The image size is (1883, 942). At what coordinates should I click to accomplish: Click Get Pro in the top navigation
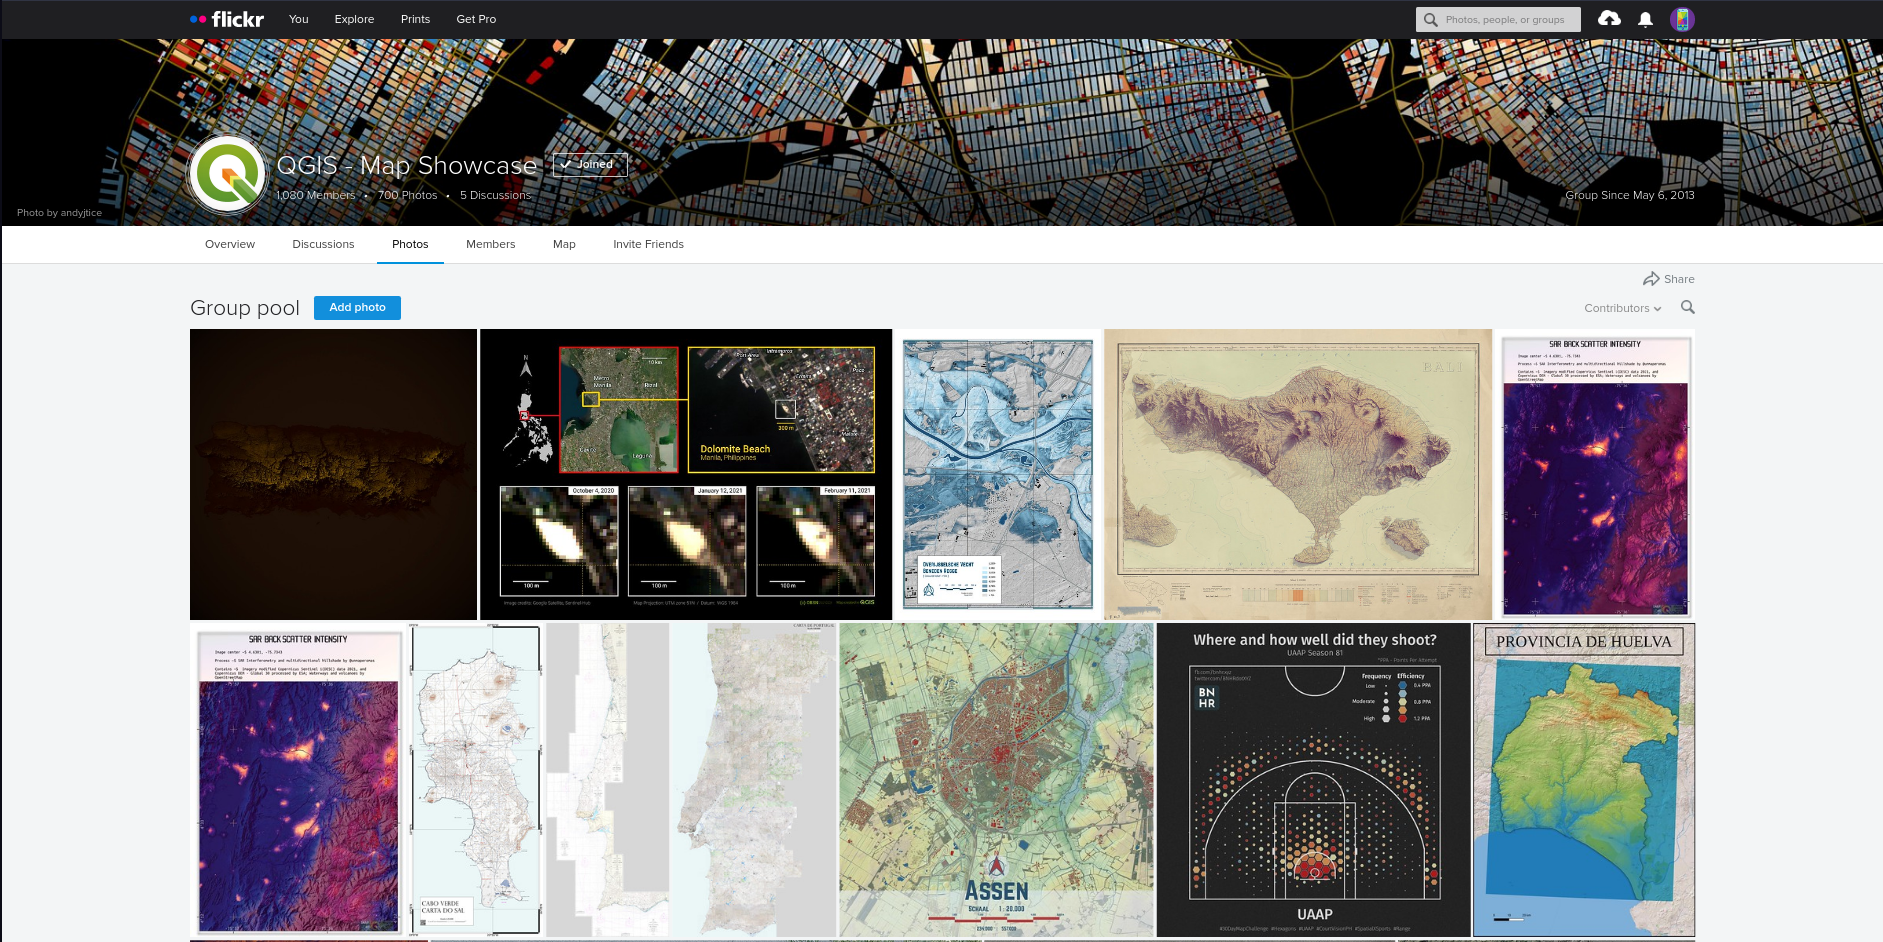(x=476, y=19)
